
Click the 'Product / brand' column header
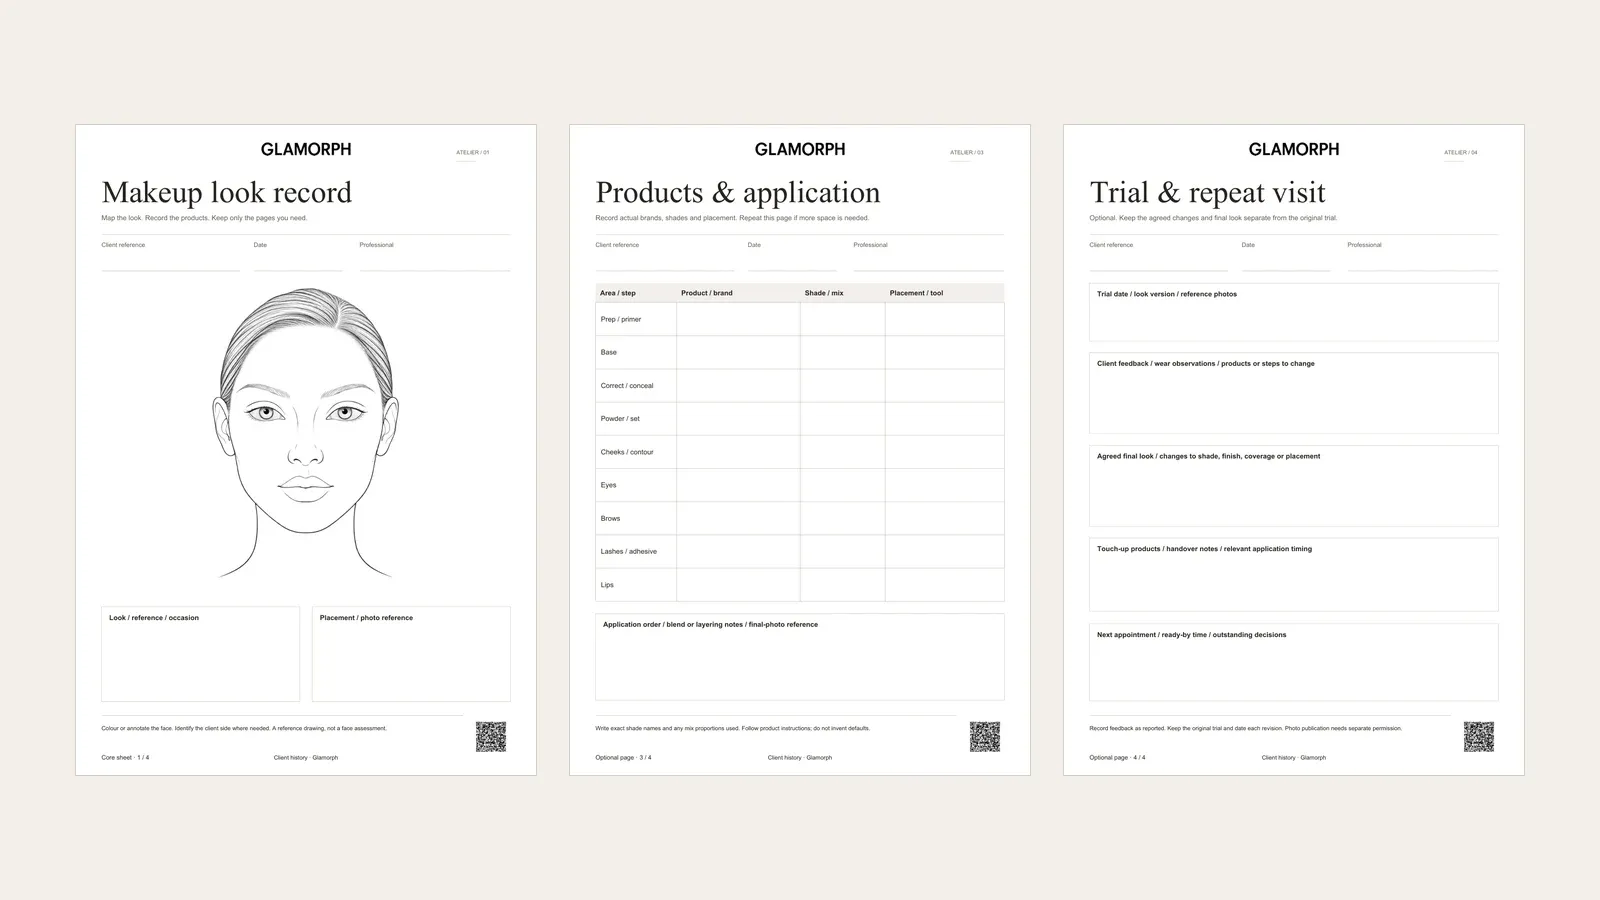pos(707,293)
